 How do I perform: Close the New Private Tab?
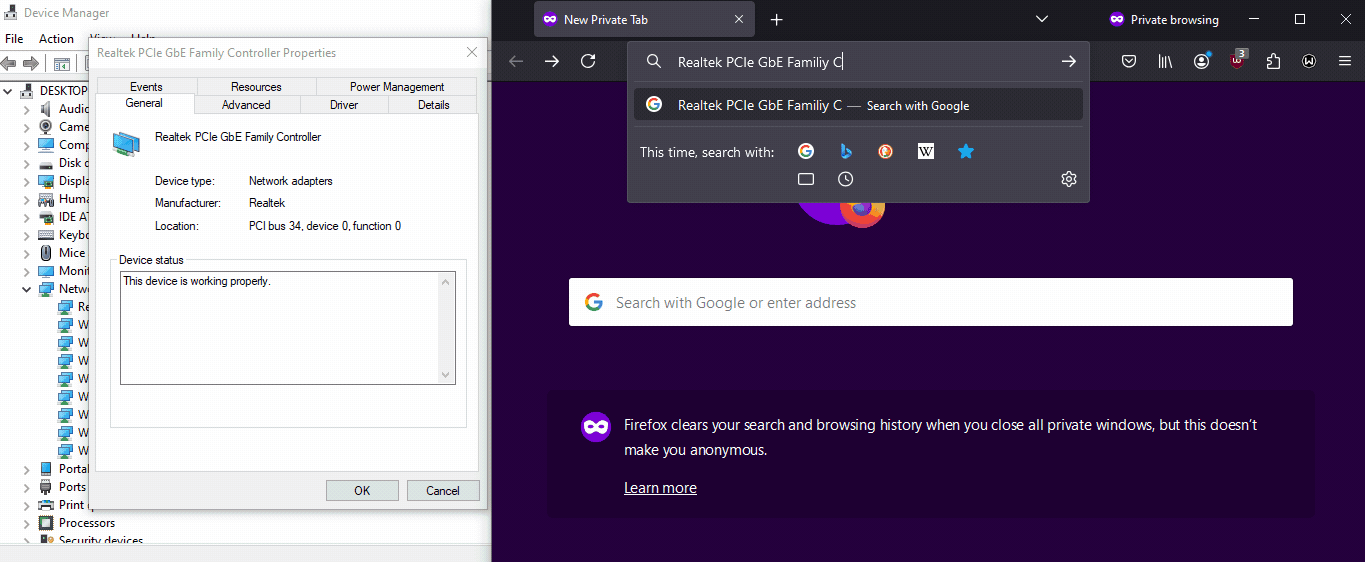click(739, 19)
